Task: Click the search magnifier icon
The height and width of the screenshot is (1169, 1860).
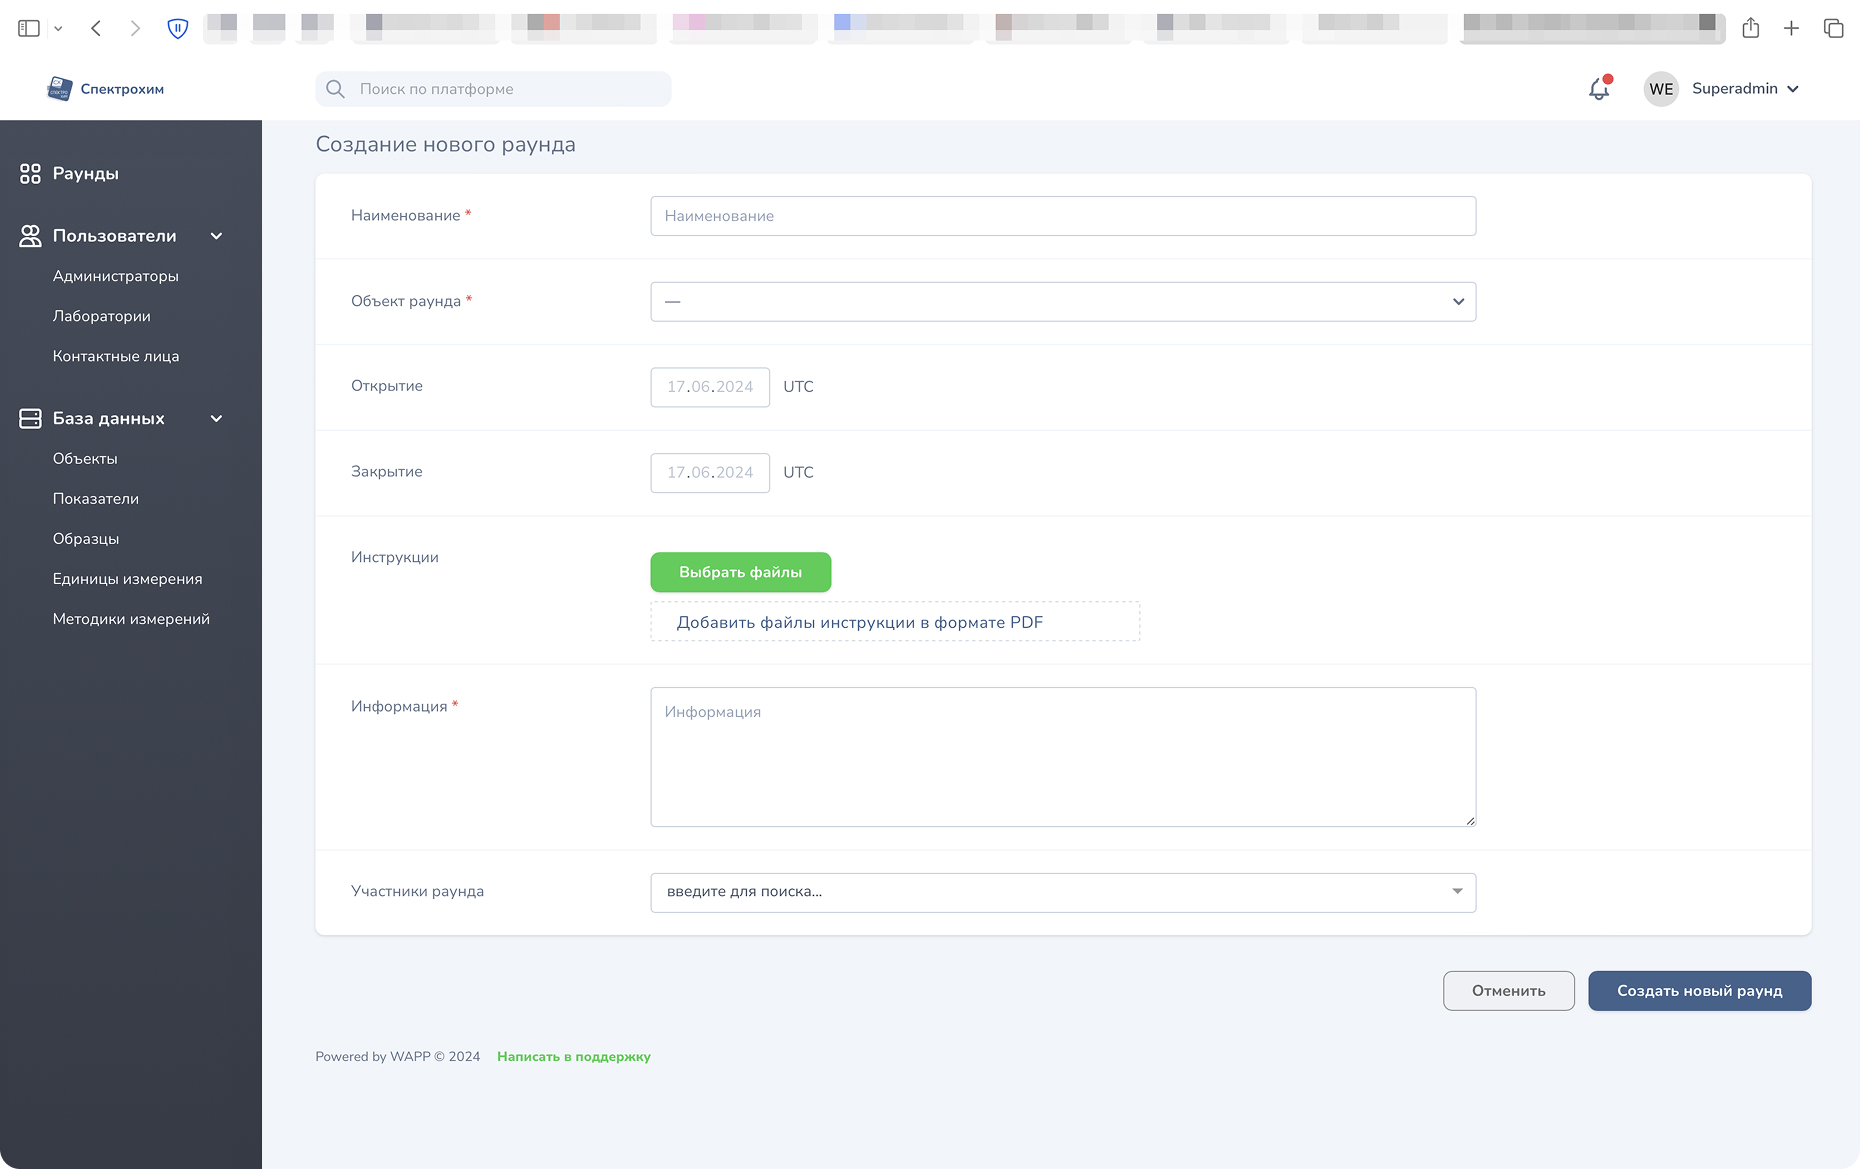Action: click(x=335, y=89)
